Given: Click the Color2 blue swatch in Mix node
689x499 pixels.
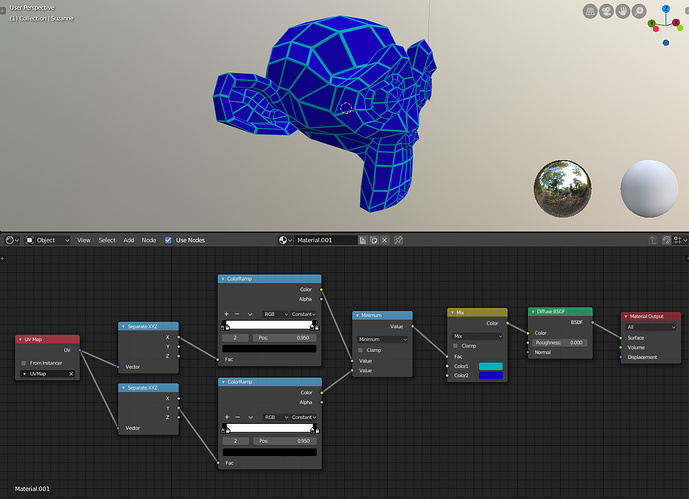Looking at the screenshot, I should pos(490,376).
